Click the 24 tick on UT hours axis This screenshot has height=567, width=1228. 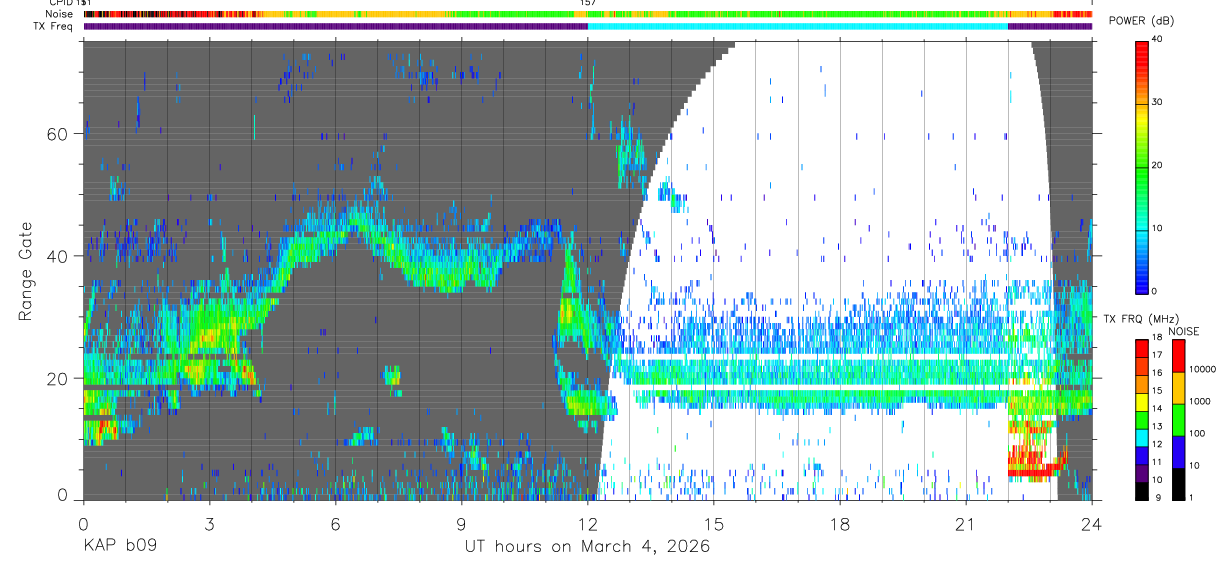1092,523
